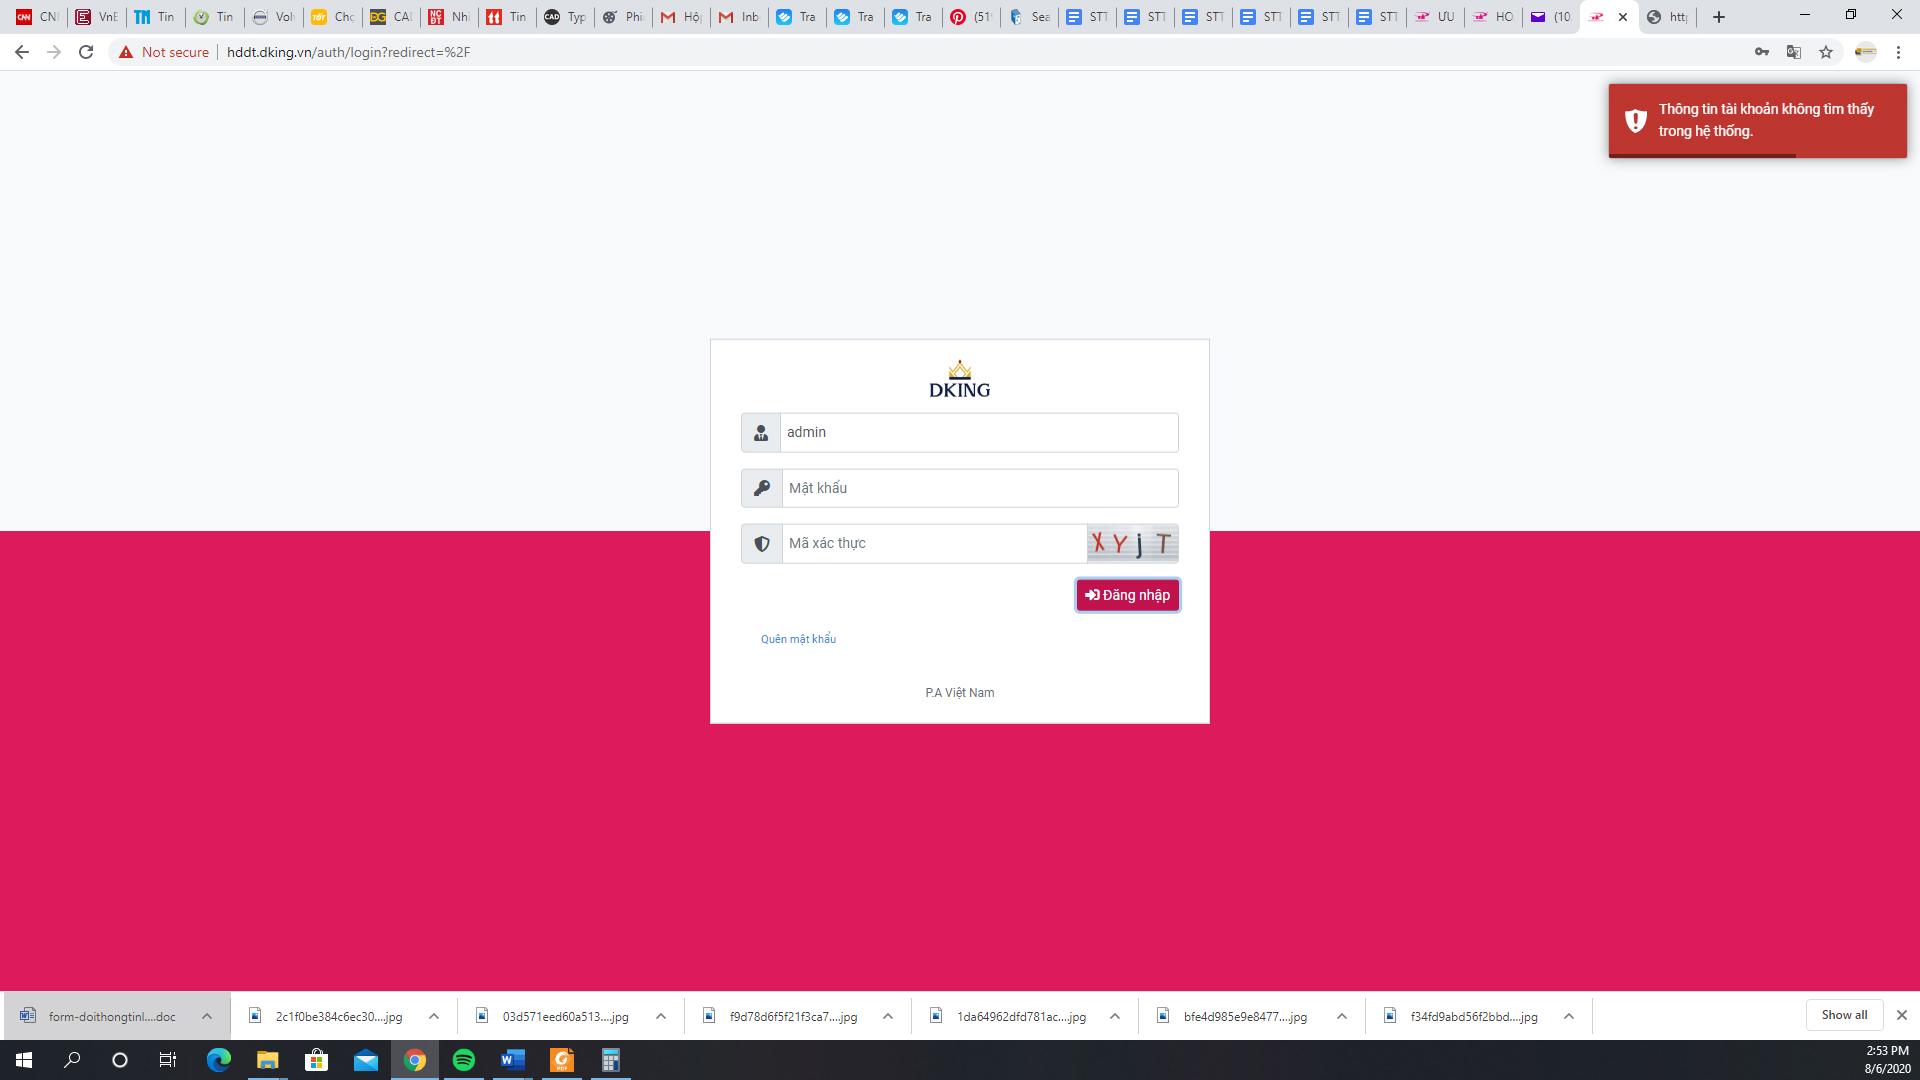
Task: Open Mail app from taskbar
Action: (365, 1060)
